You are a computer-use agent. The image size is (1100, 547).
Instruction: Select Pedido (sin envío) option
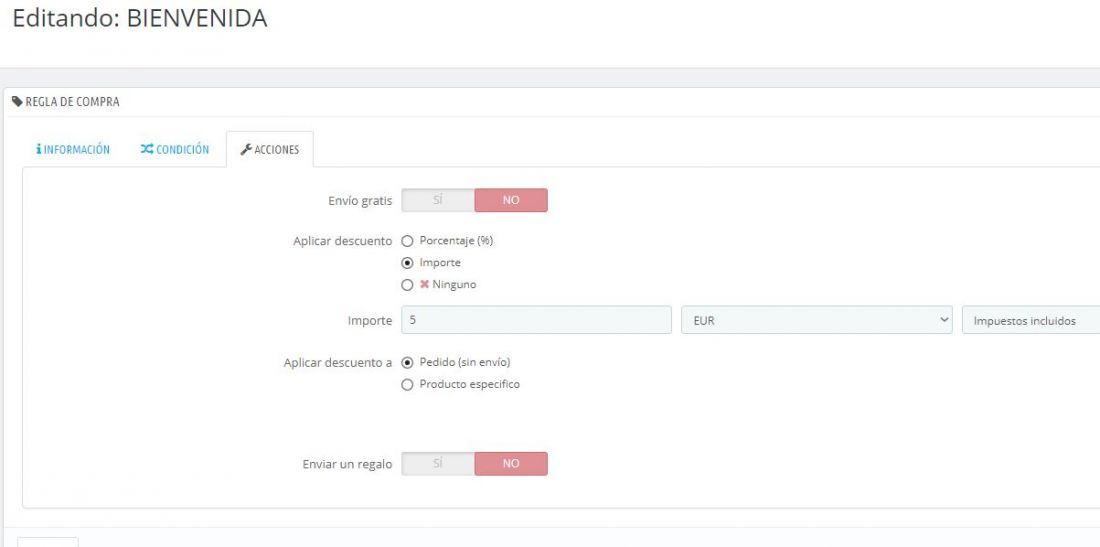tap(407, 363)
